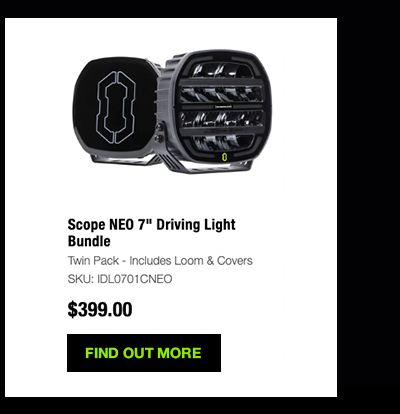Open the Scope NEO 7" Driving Light title
This screenshot has height=414, width=400.
(152, 233)
